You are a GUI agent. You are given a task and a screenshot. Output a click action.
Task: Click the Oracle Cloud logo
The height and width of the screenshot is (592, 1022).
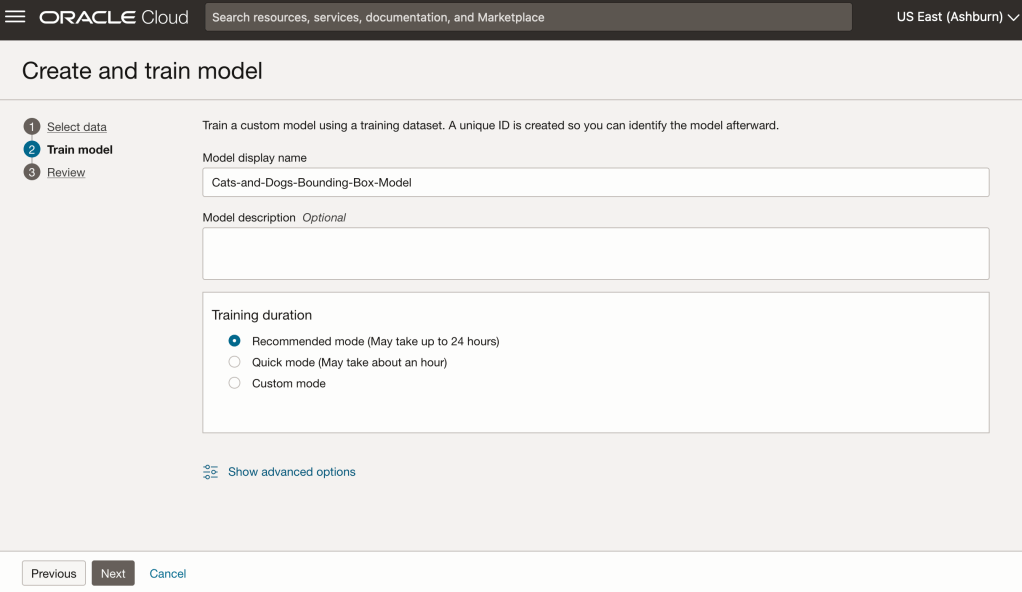113,17
